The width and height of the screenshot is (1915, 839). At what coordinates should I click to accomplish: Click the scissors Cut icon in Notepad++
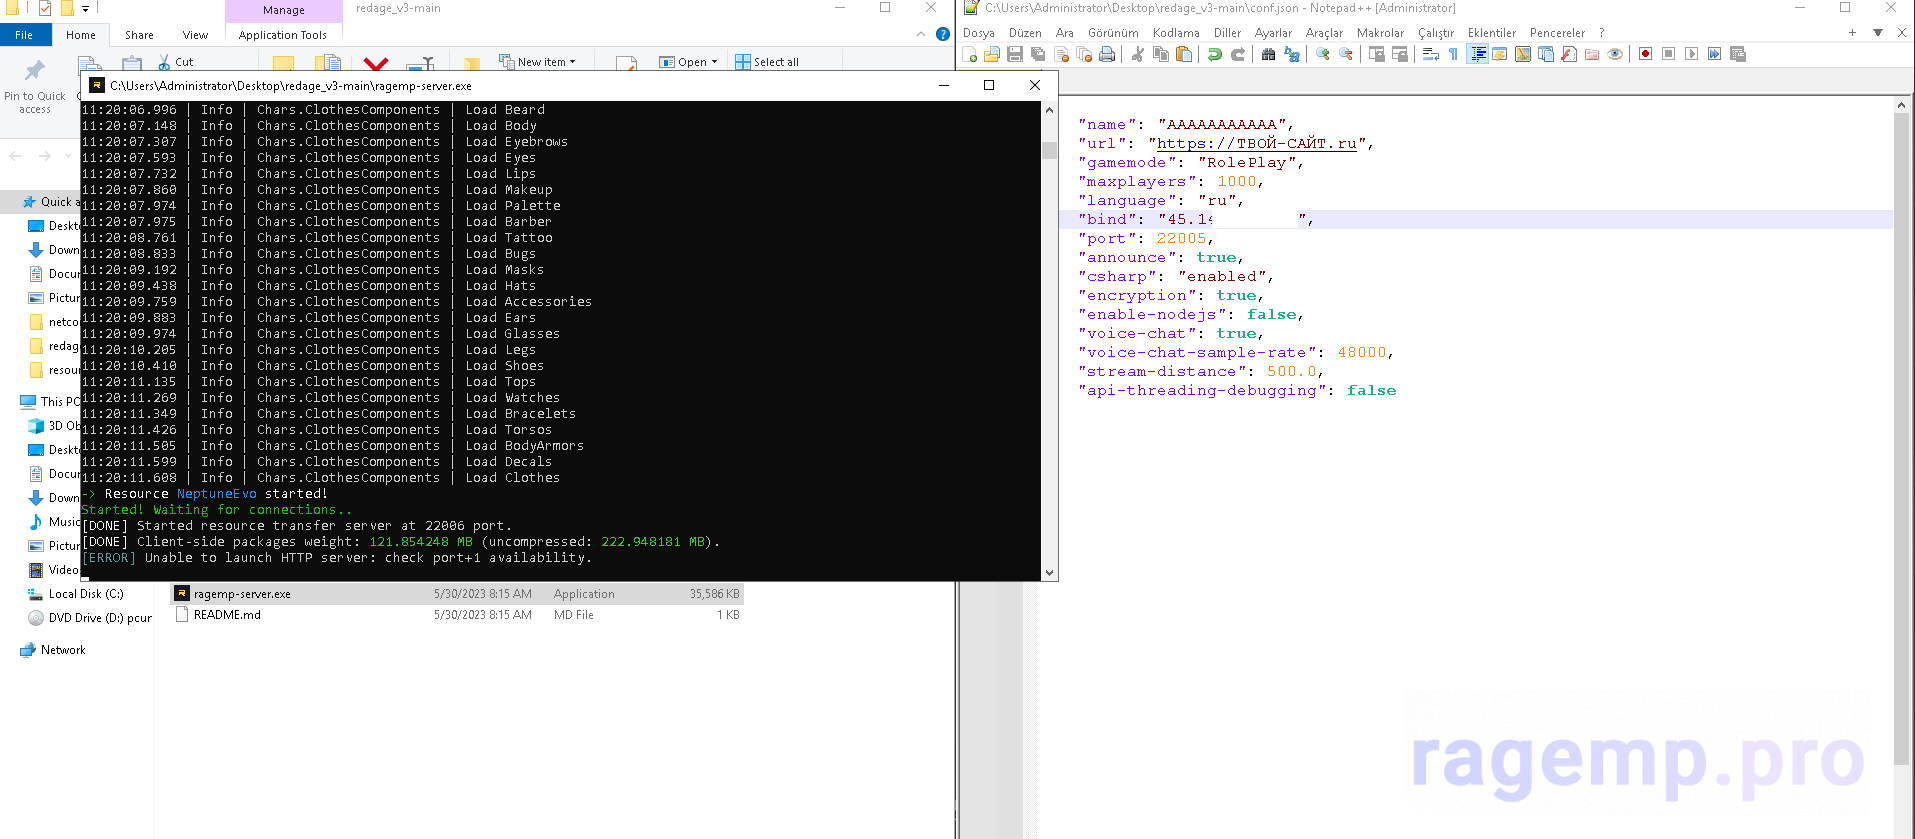[1137, 55]
